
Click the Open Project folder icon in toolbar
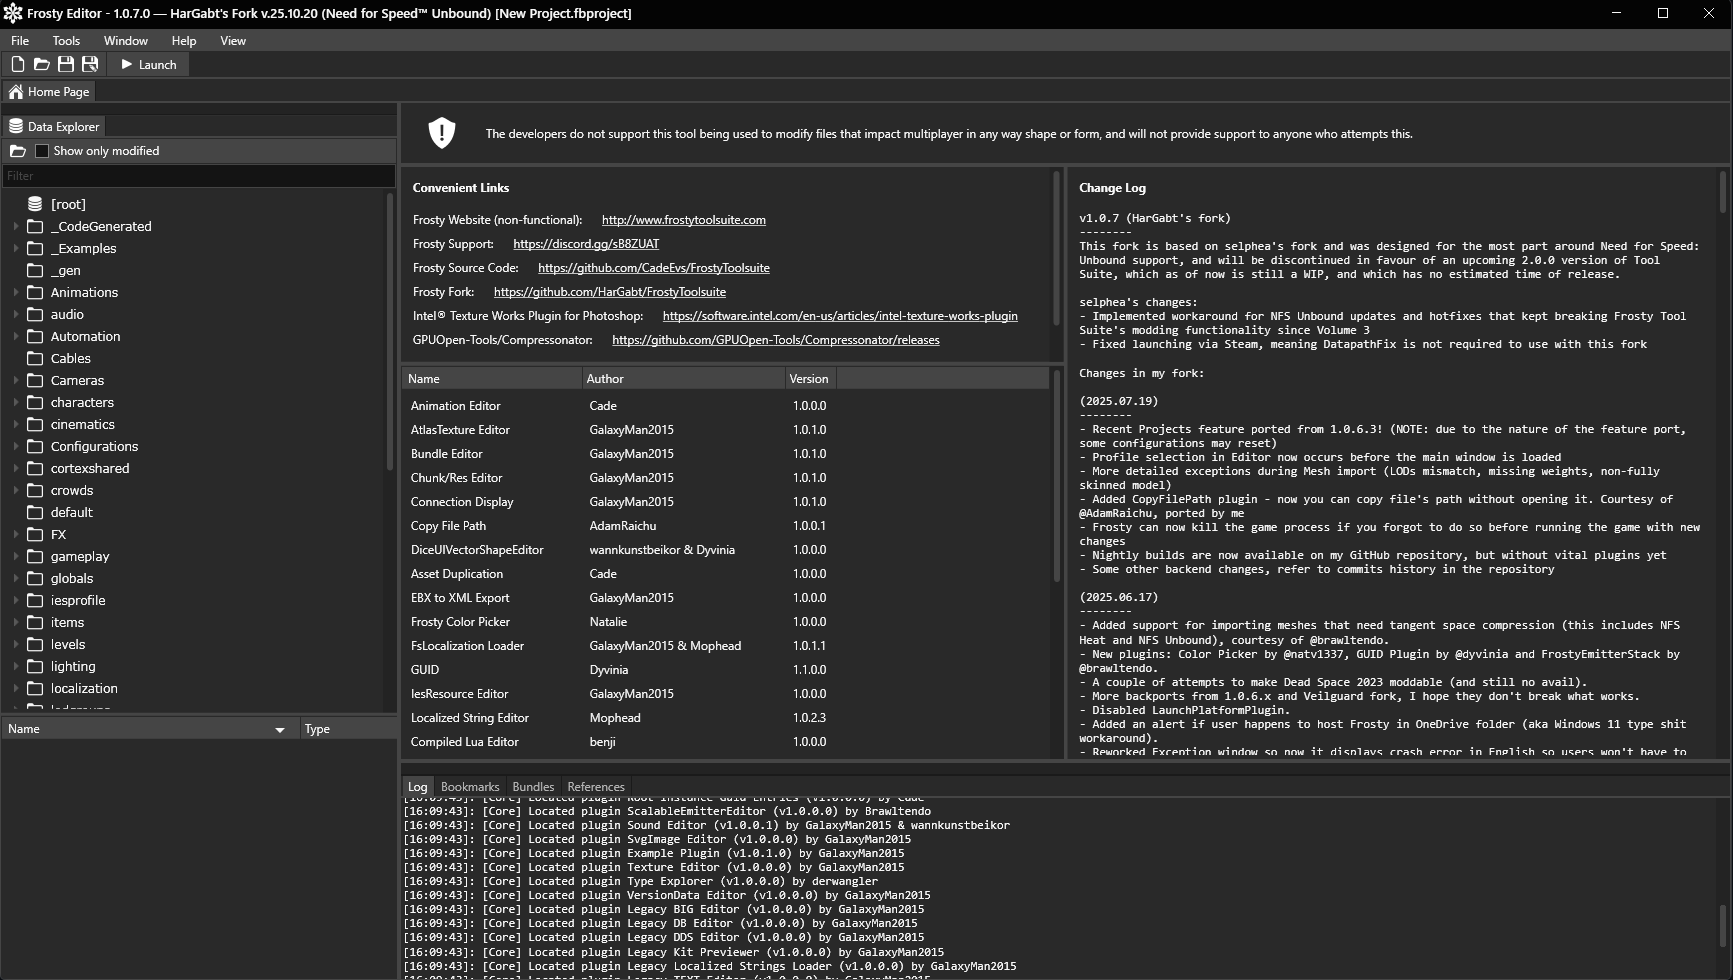(42, 64)
